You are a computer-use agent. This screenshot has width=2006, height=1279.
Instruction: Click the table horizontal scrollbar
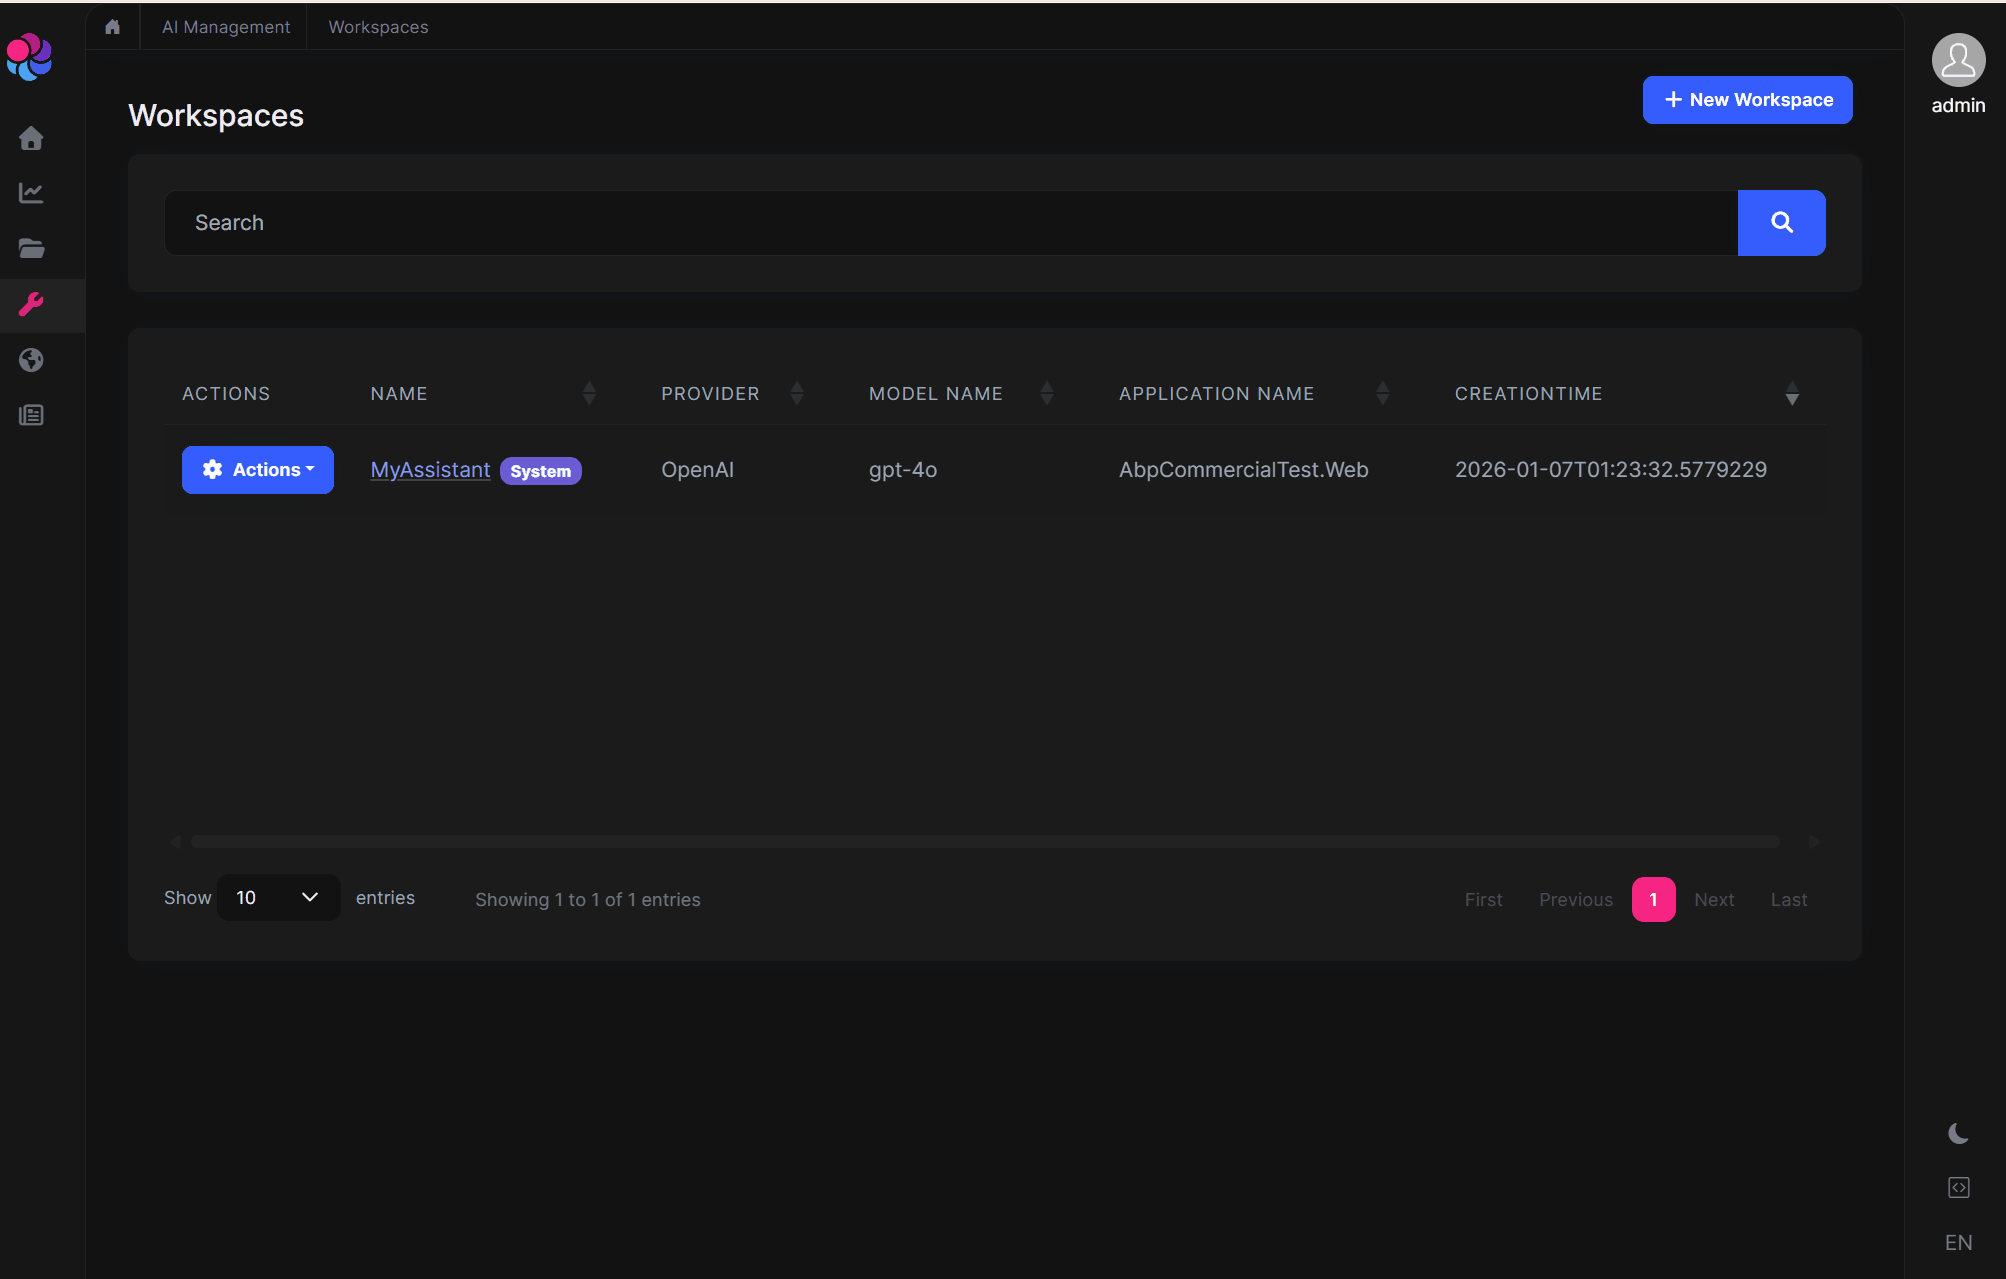(985, 842)
